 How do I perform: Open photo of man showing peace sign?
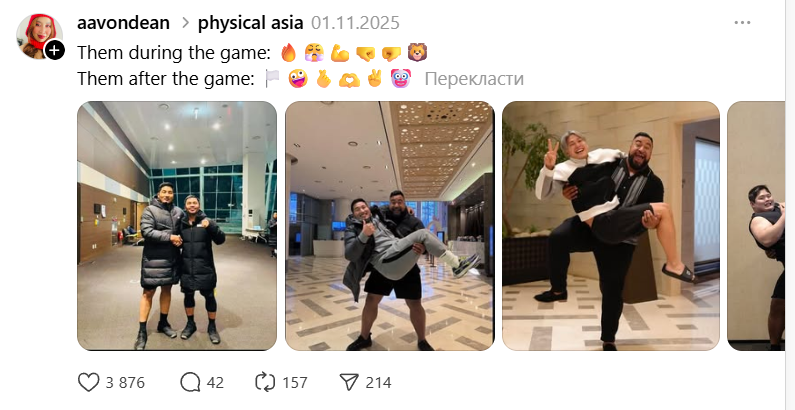611,226
